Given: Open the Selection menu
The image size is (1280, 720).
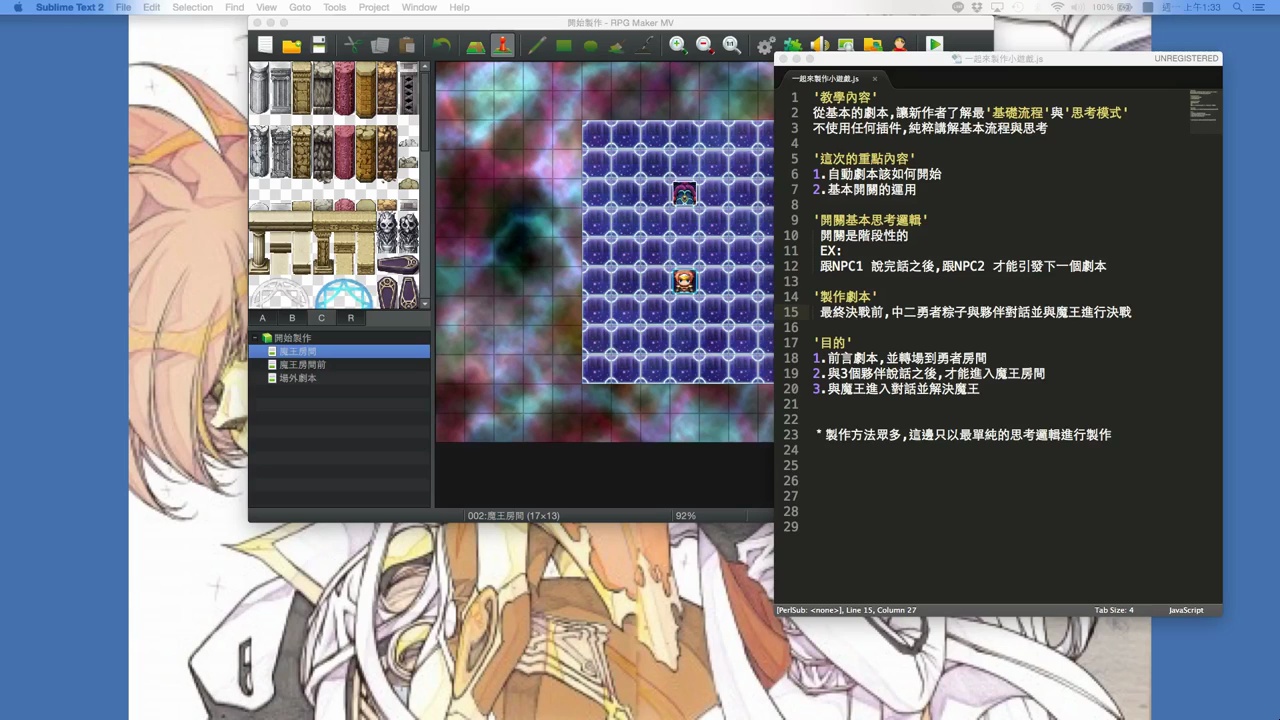Looking at the screenshot, I should coord(192,7).
